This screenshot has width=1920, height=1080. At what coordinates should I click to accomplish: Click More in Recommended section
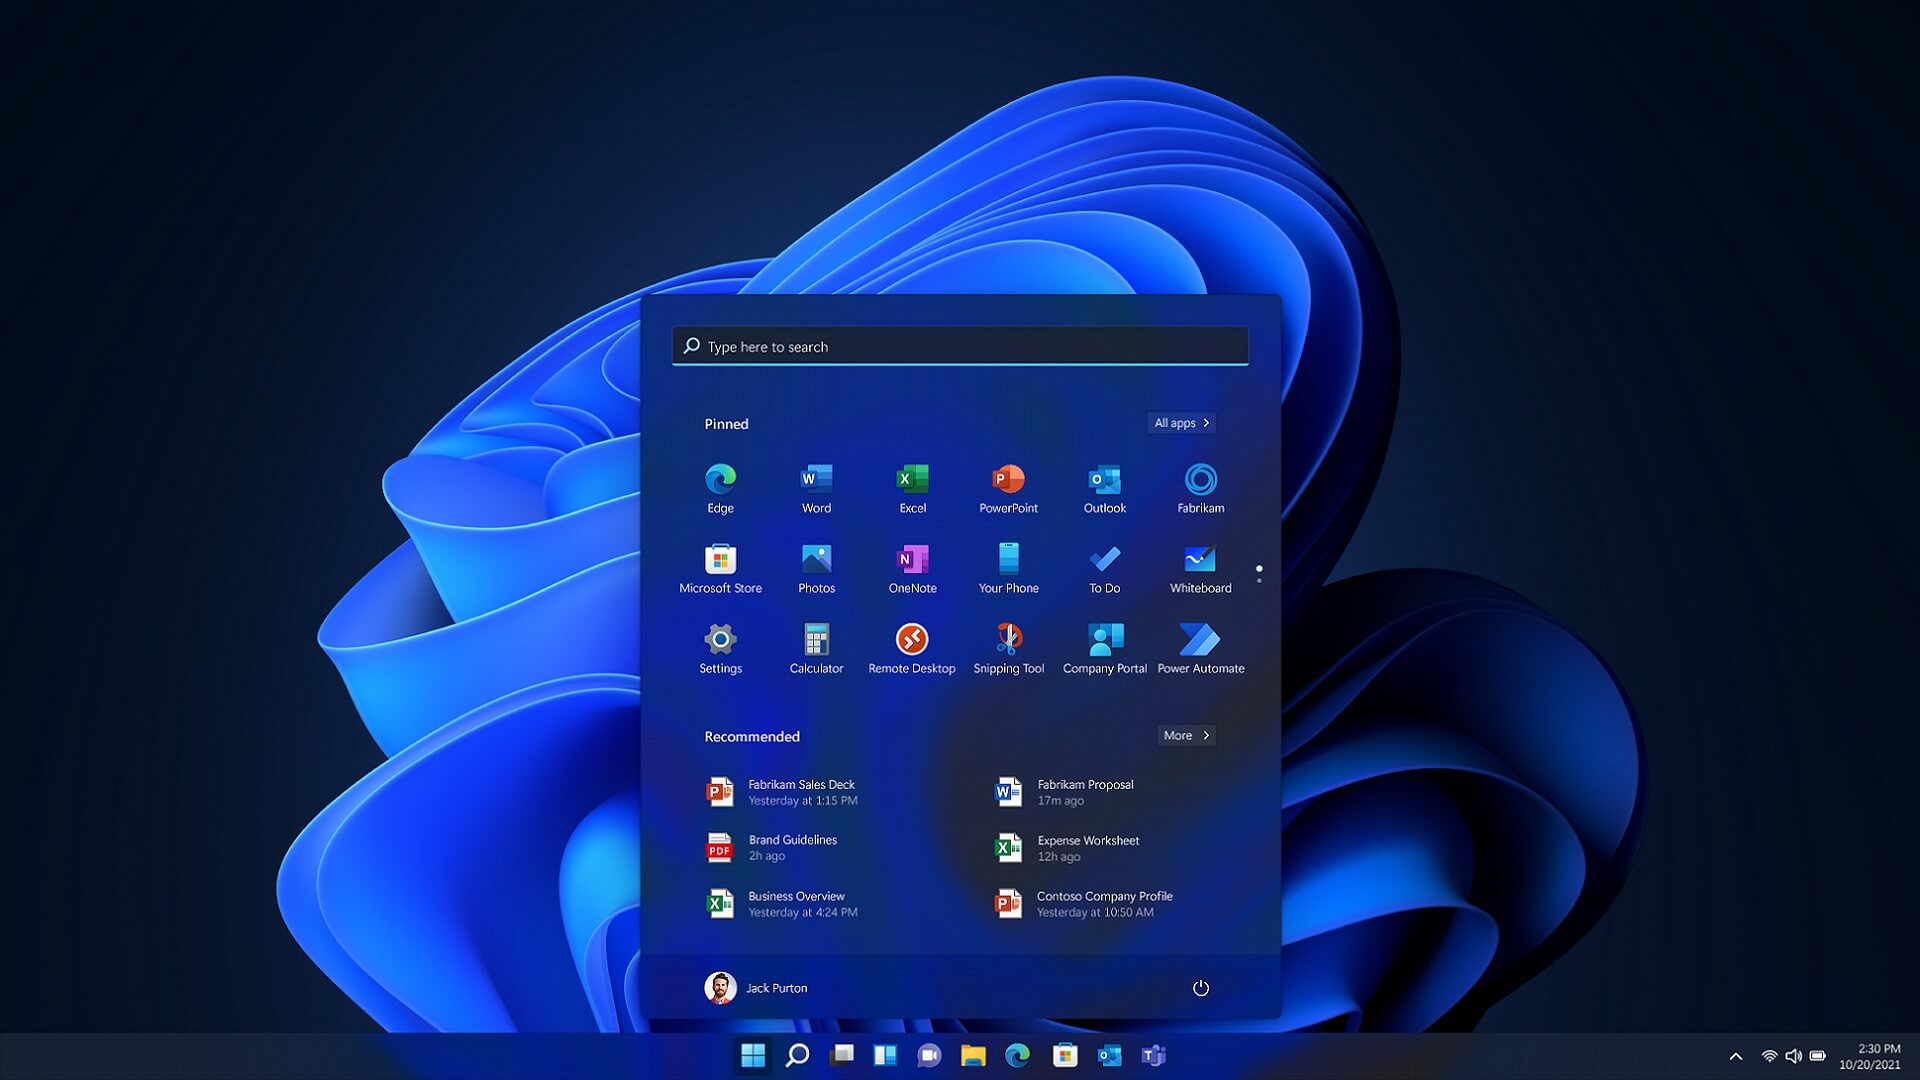click(x=1185, y=735)
